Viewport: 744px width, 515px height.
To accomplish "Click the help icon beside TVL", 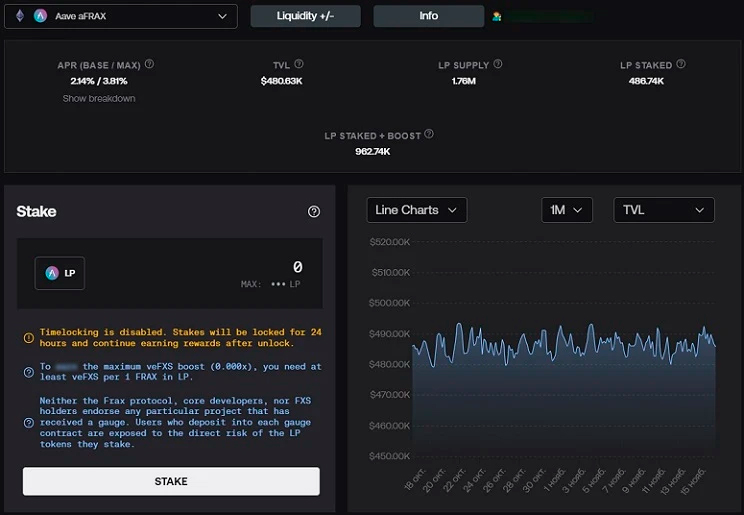I will pos(299,64).
